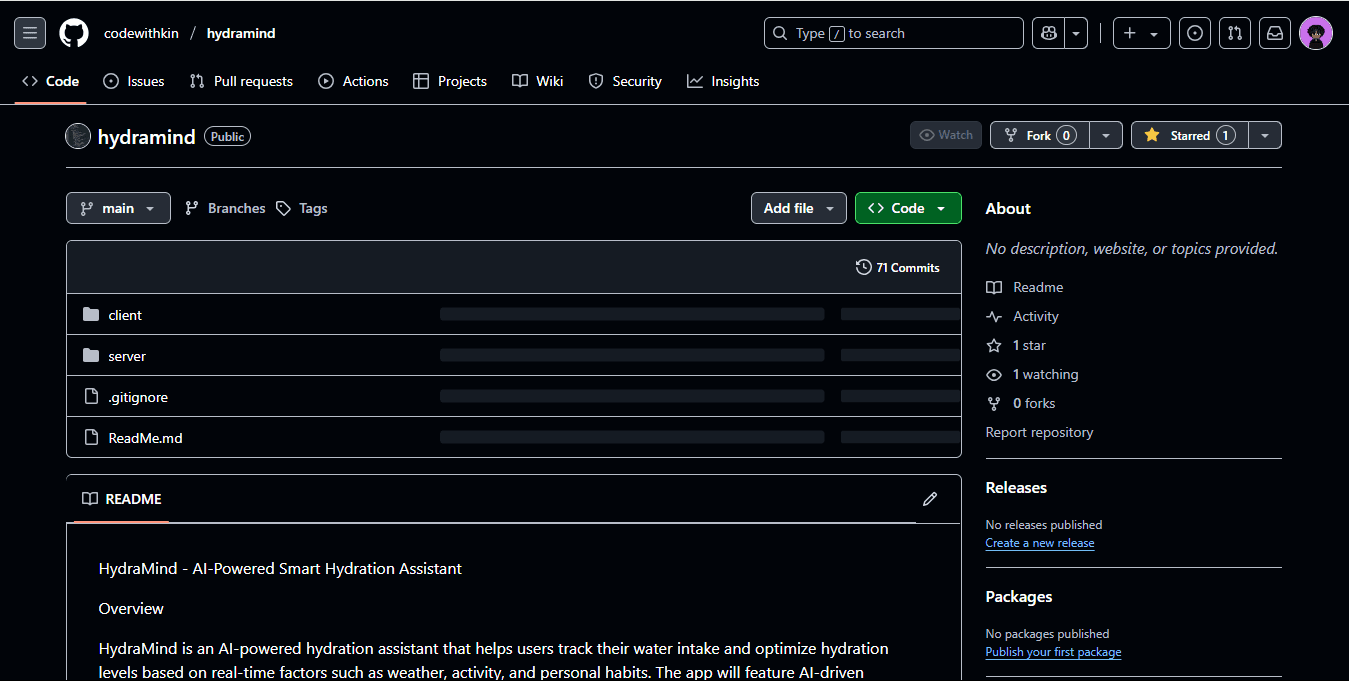View 71 Commits history
Viewport: 1349px width, 681px height.
[898, 267]
